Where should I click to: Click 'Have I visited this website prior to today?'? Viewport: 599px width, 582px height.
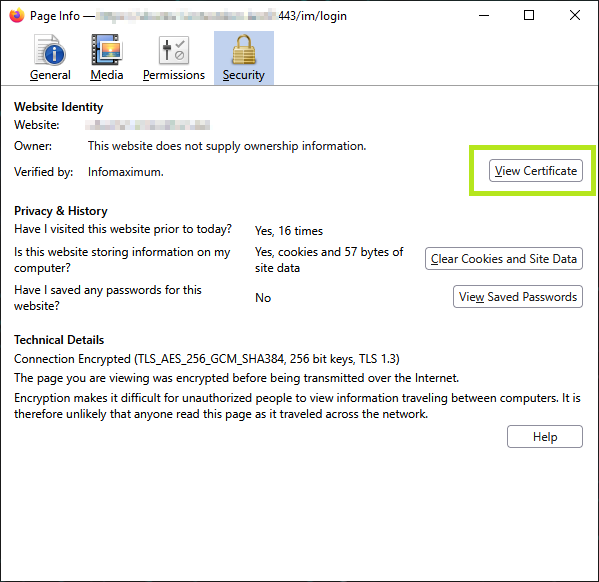[x=123, y=229]
